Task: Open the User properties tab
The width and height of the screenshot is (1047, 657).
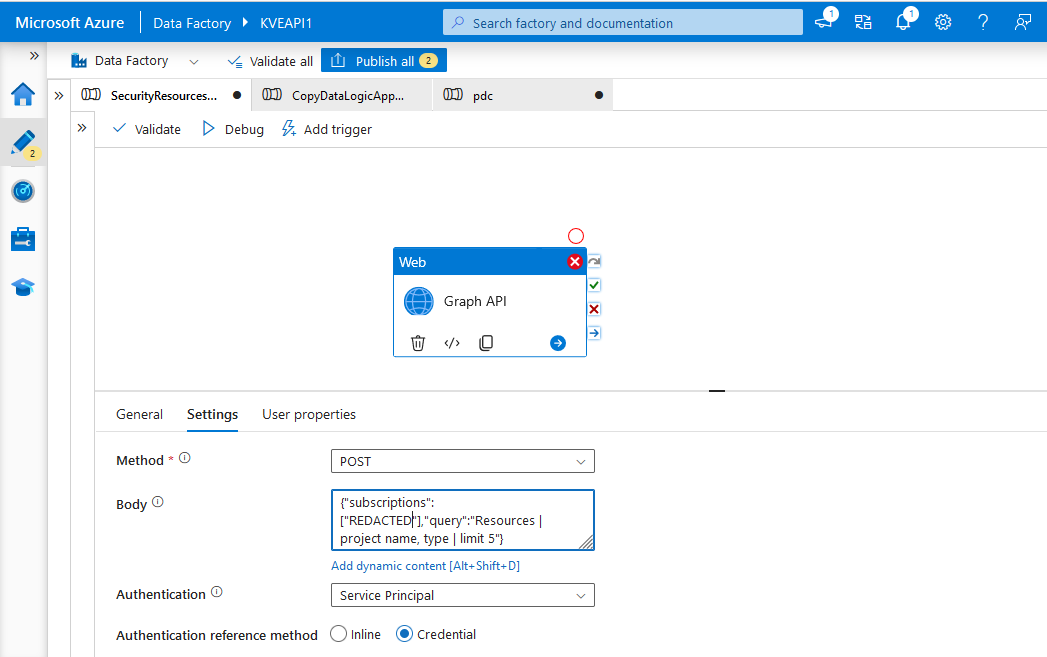Action: 308,414
